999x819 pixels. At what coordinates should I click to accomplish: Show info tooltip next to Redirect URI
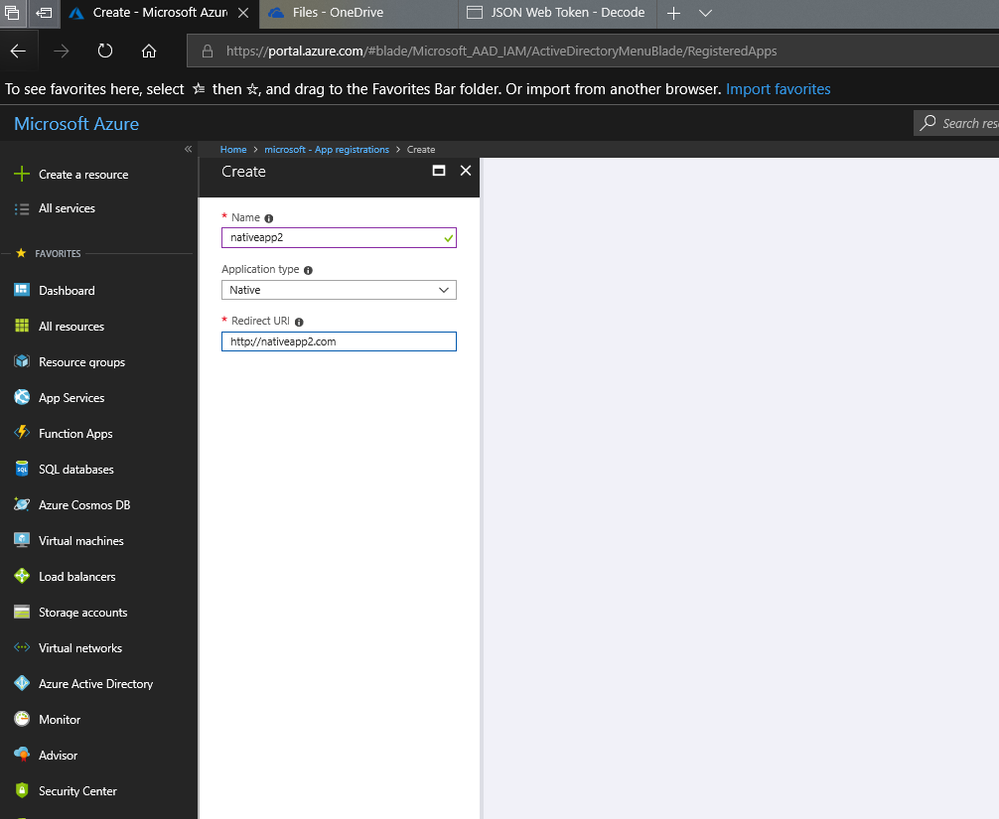click(x=299, y=322)
